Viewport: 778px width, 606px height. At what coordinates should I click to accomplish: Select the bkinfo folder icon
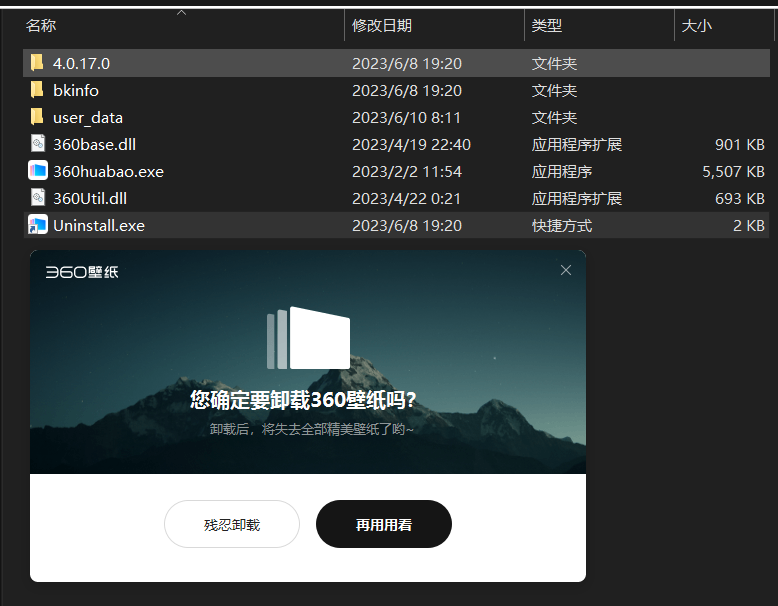pyautogui.click(x=37, y=90)
